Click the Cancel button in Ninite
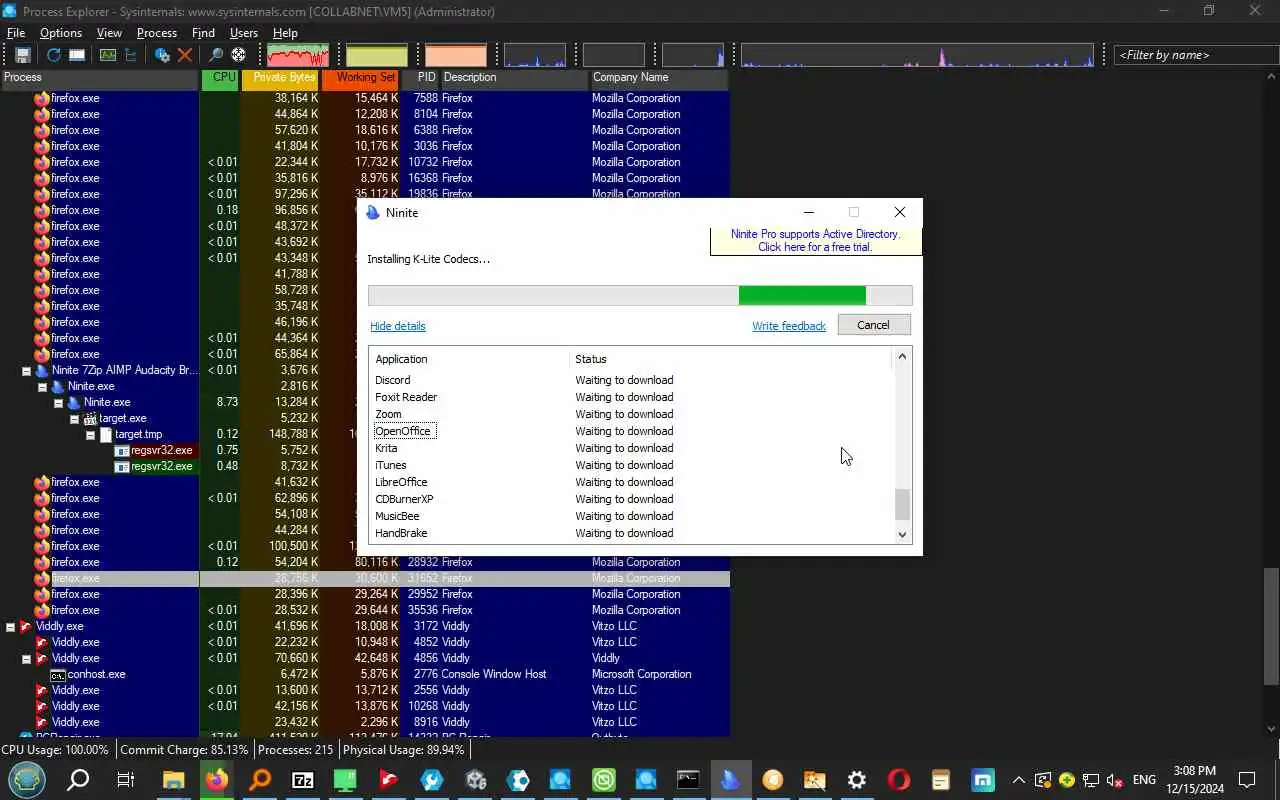The width and height of the screenshot is (1280, 800). pyautogui.click(x=873, y=325)
